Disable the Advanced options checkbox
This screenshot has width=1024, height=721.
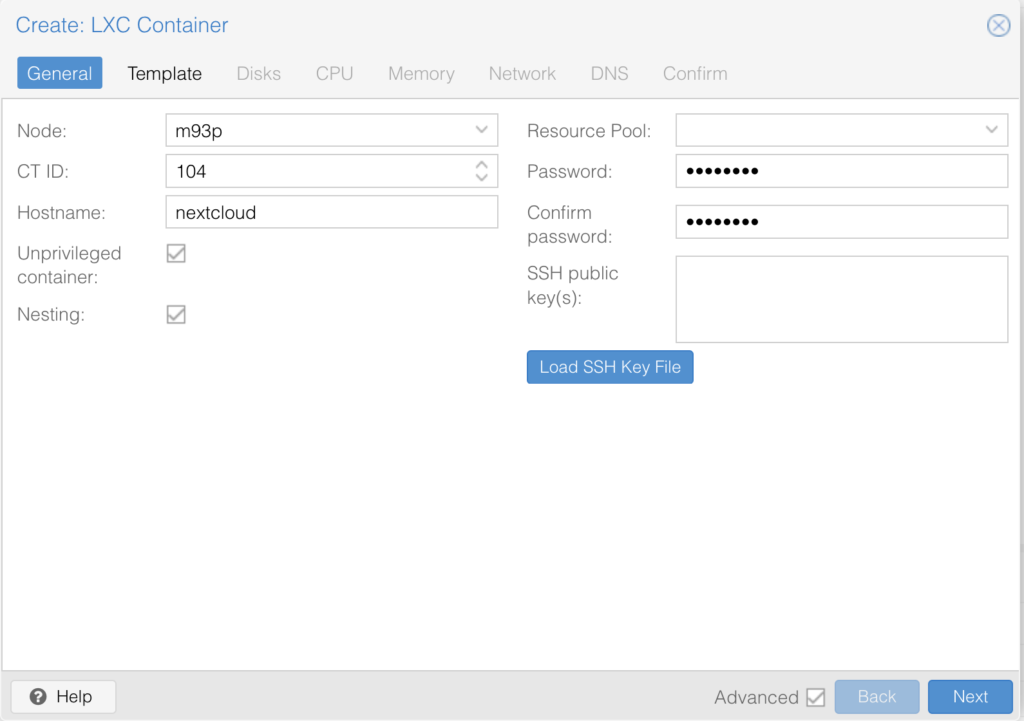click(815, 697)
